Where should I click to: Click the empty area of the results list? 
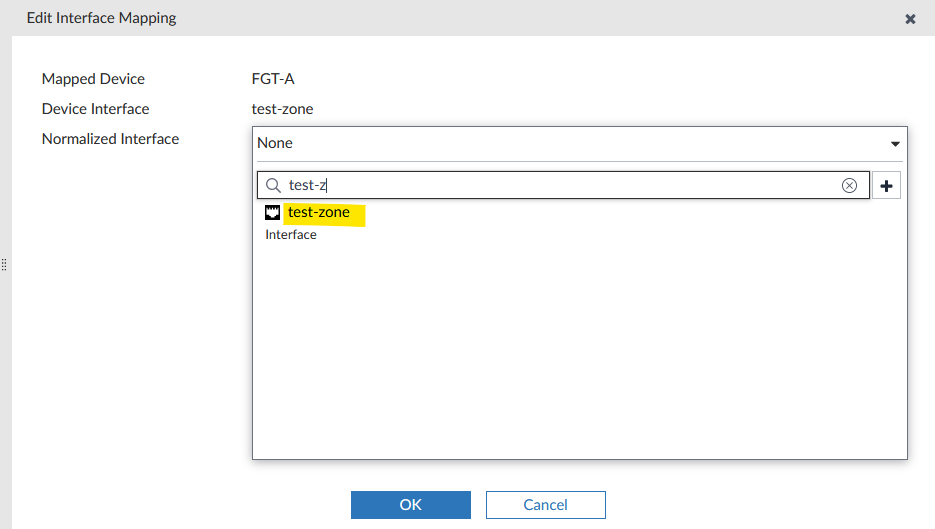click(580, 350)
